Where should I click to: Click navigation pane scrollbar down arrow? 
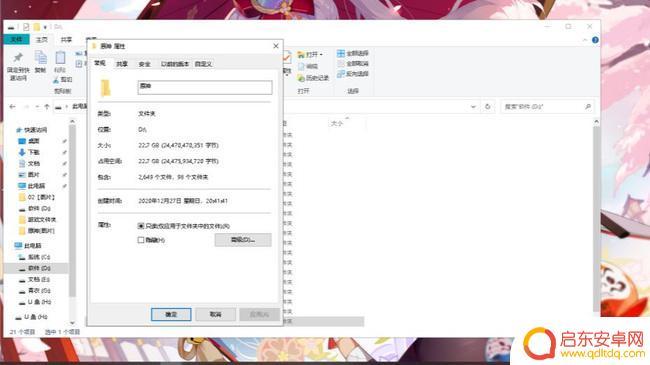72,323
